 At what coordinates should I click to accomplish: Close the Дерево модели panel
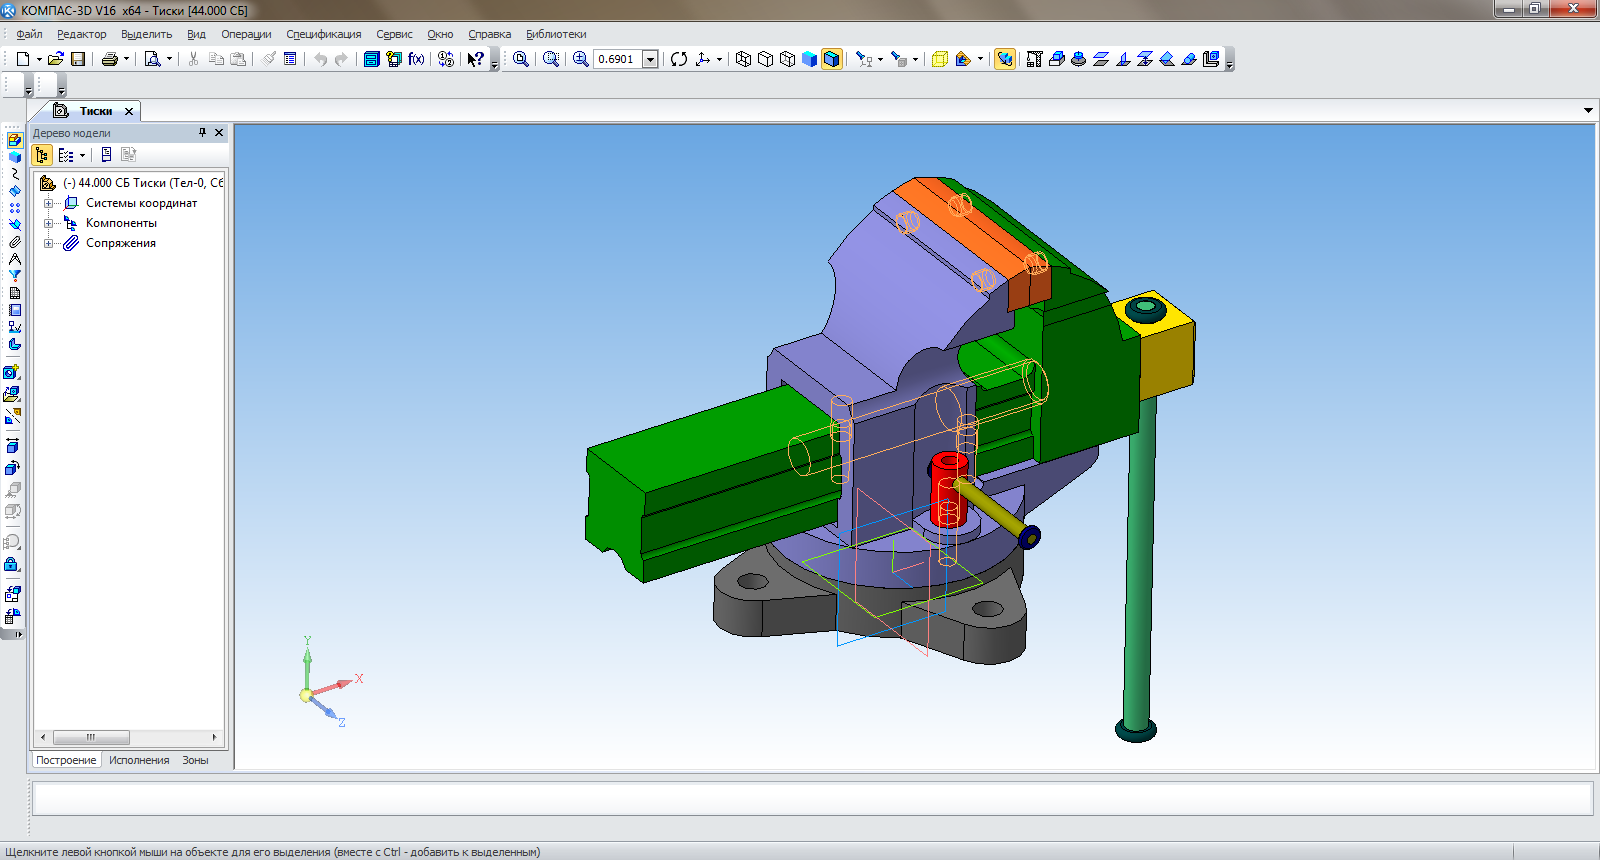[219, 132]
